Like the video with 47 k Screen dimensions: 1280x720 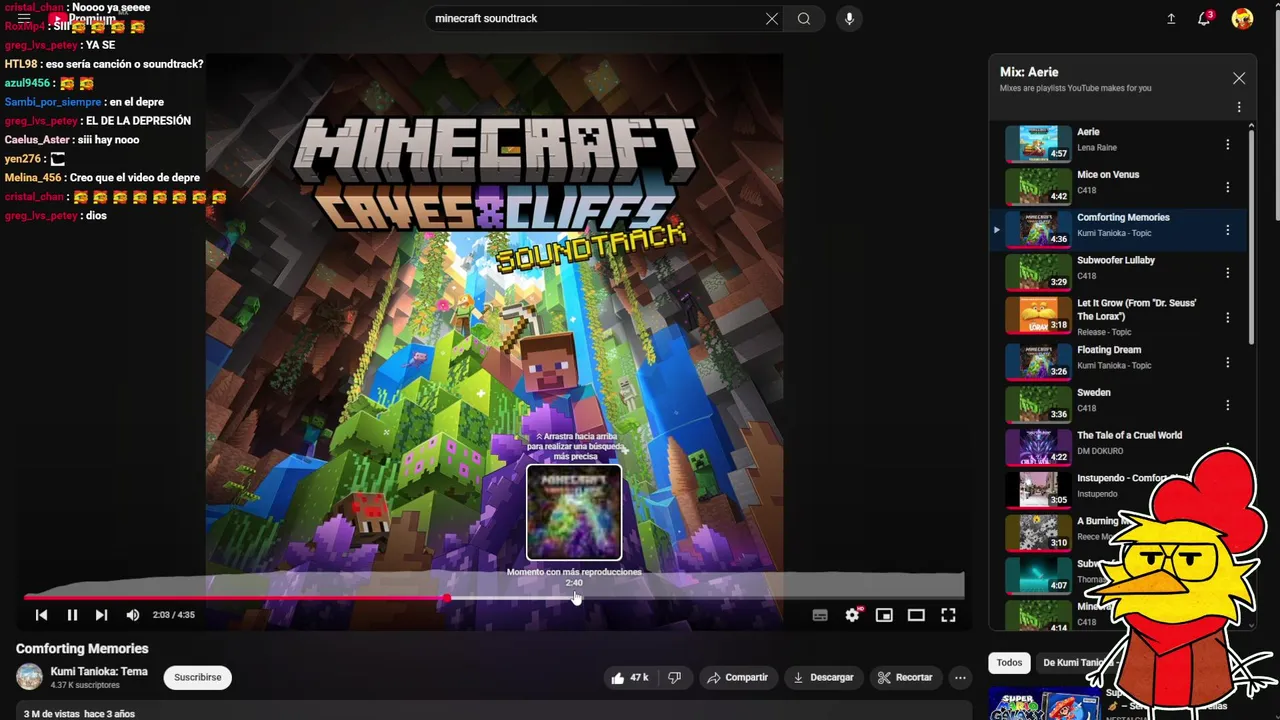pos(630,678)
